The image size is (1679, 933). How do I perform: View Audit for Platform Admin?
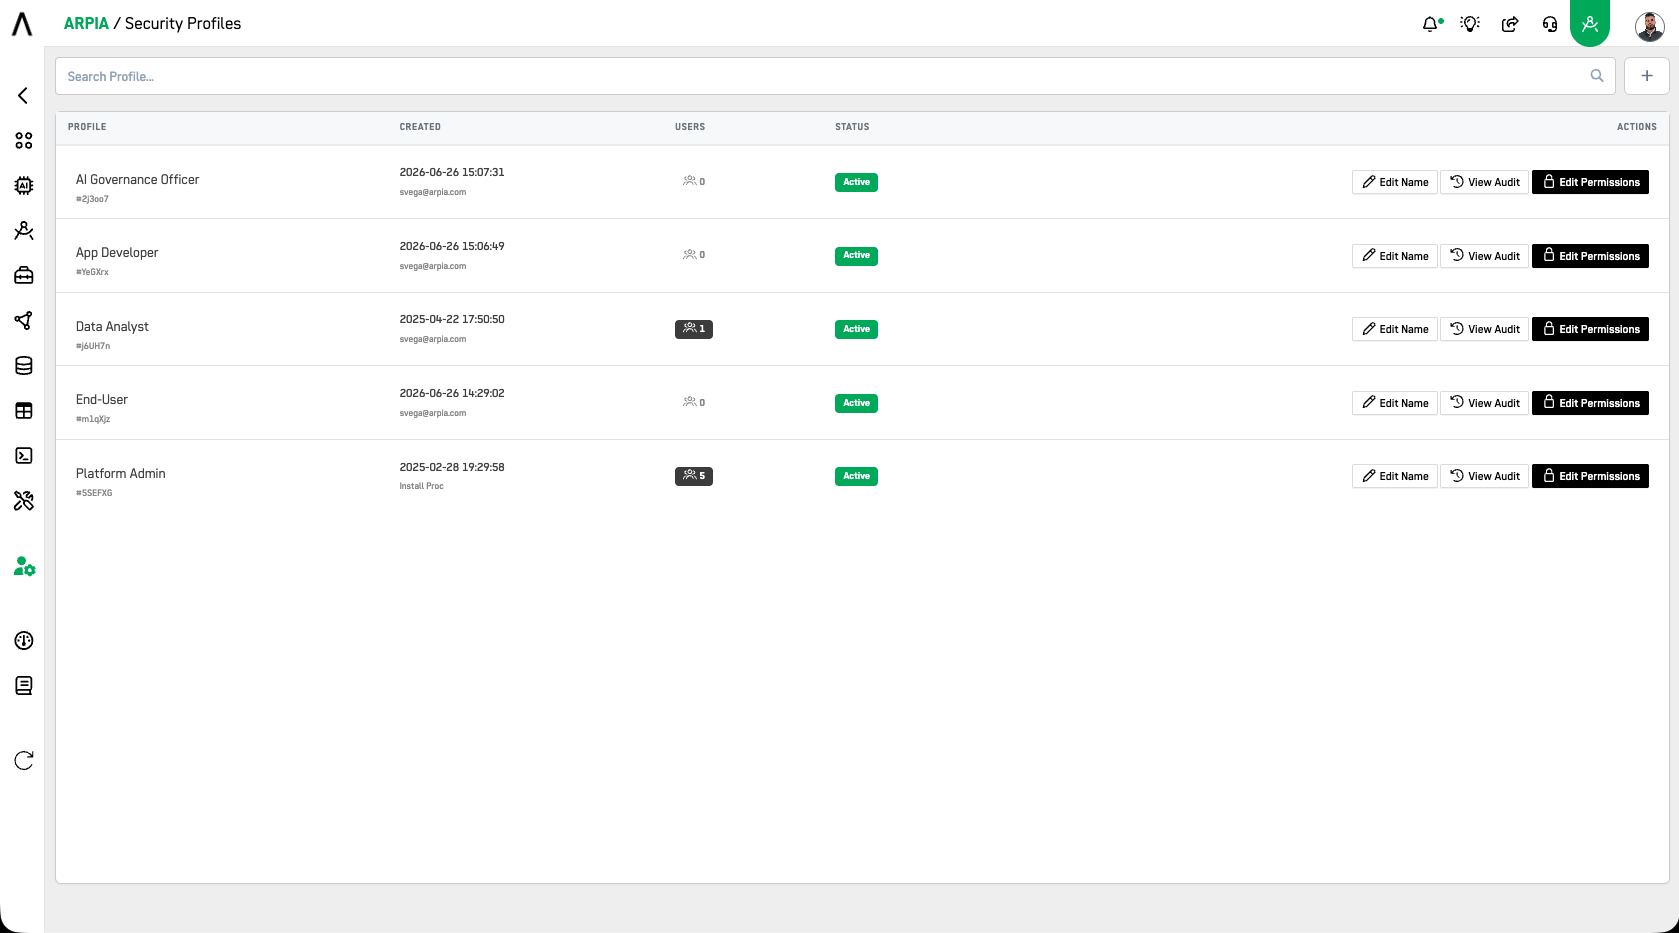[1485, 476]
